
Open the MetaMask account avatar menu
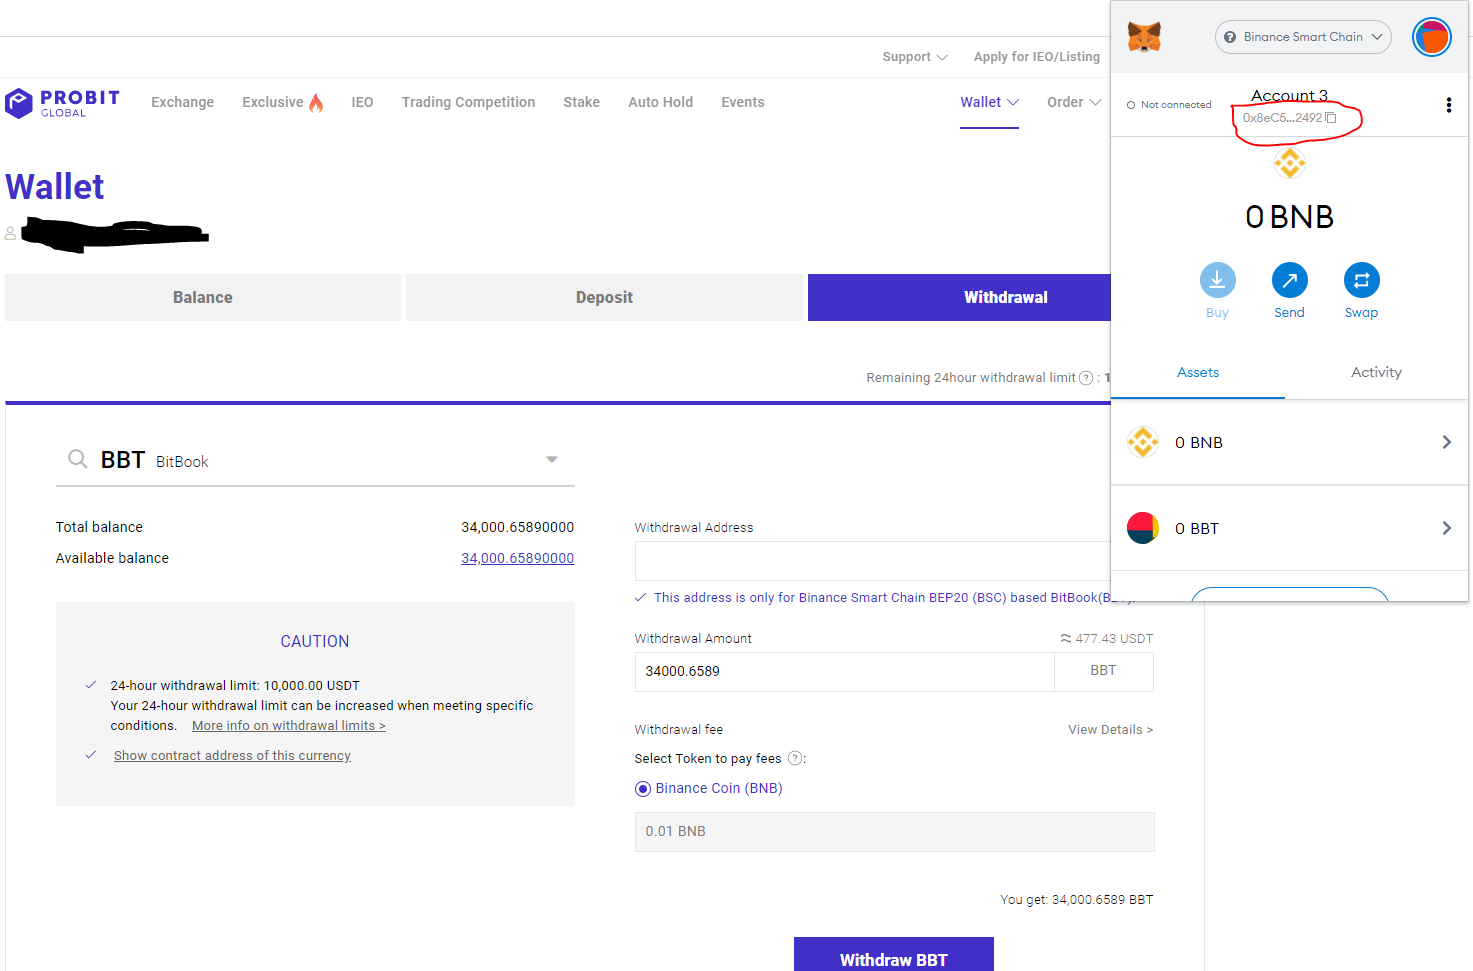pyautogui.click(x=1431, y=37)
